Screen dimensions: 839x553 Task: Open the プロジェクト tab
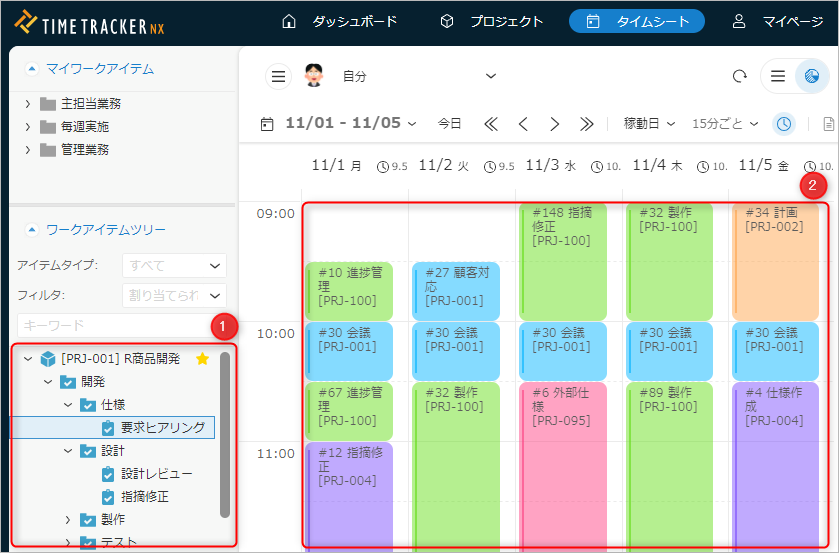[x=492, y=21]
